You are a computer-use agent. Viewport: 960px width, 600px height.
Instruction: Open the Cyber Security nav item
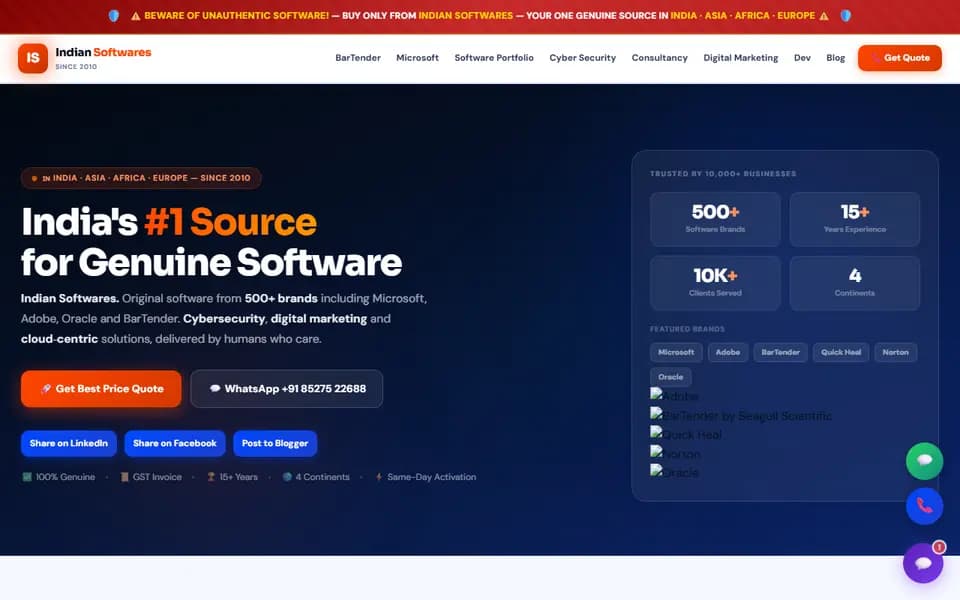583,58
